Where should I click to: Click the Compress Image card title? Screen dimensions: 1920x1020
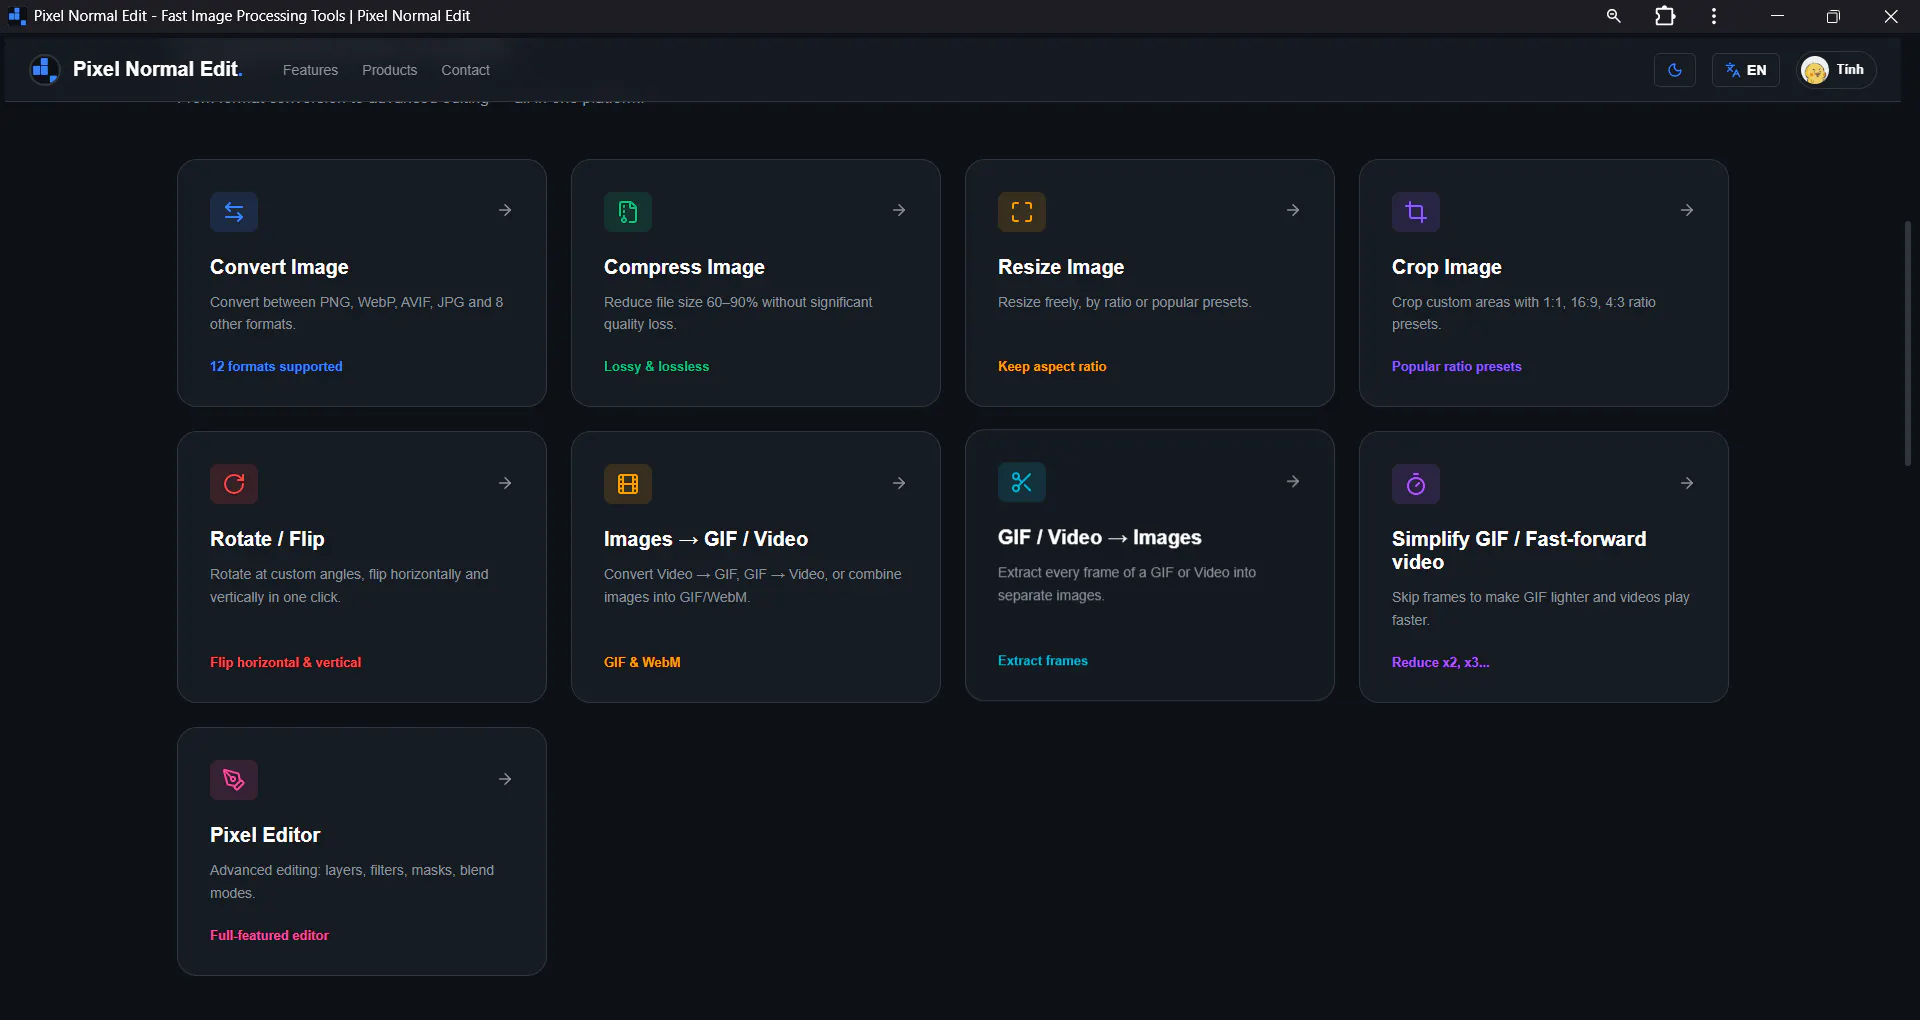click(684, 267)
